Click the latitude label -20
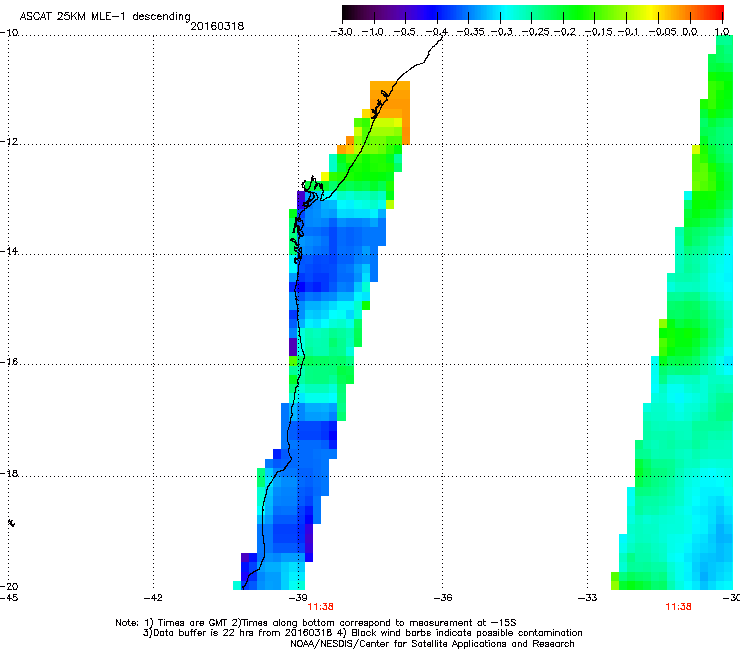Screen dimensions: 740x650 pyautogui.click(x=9, y=586)
